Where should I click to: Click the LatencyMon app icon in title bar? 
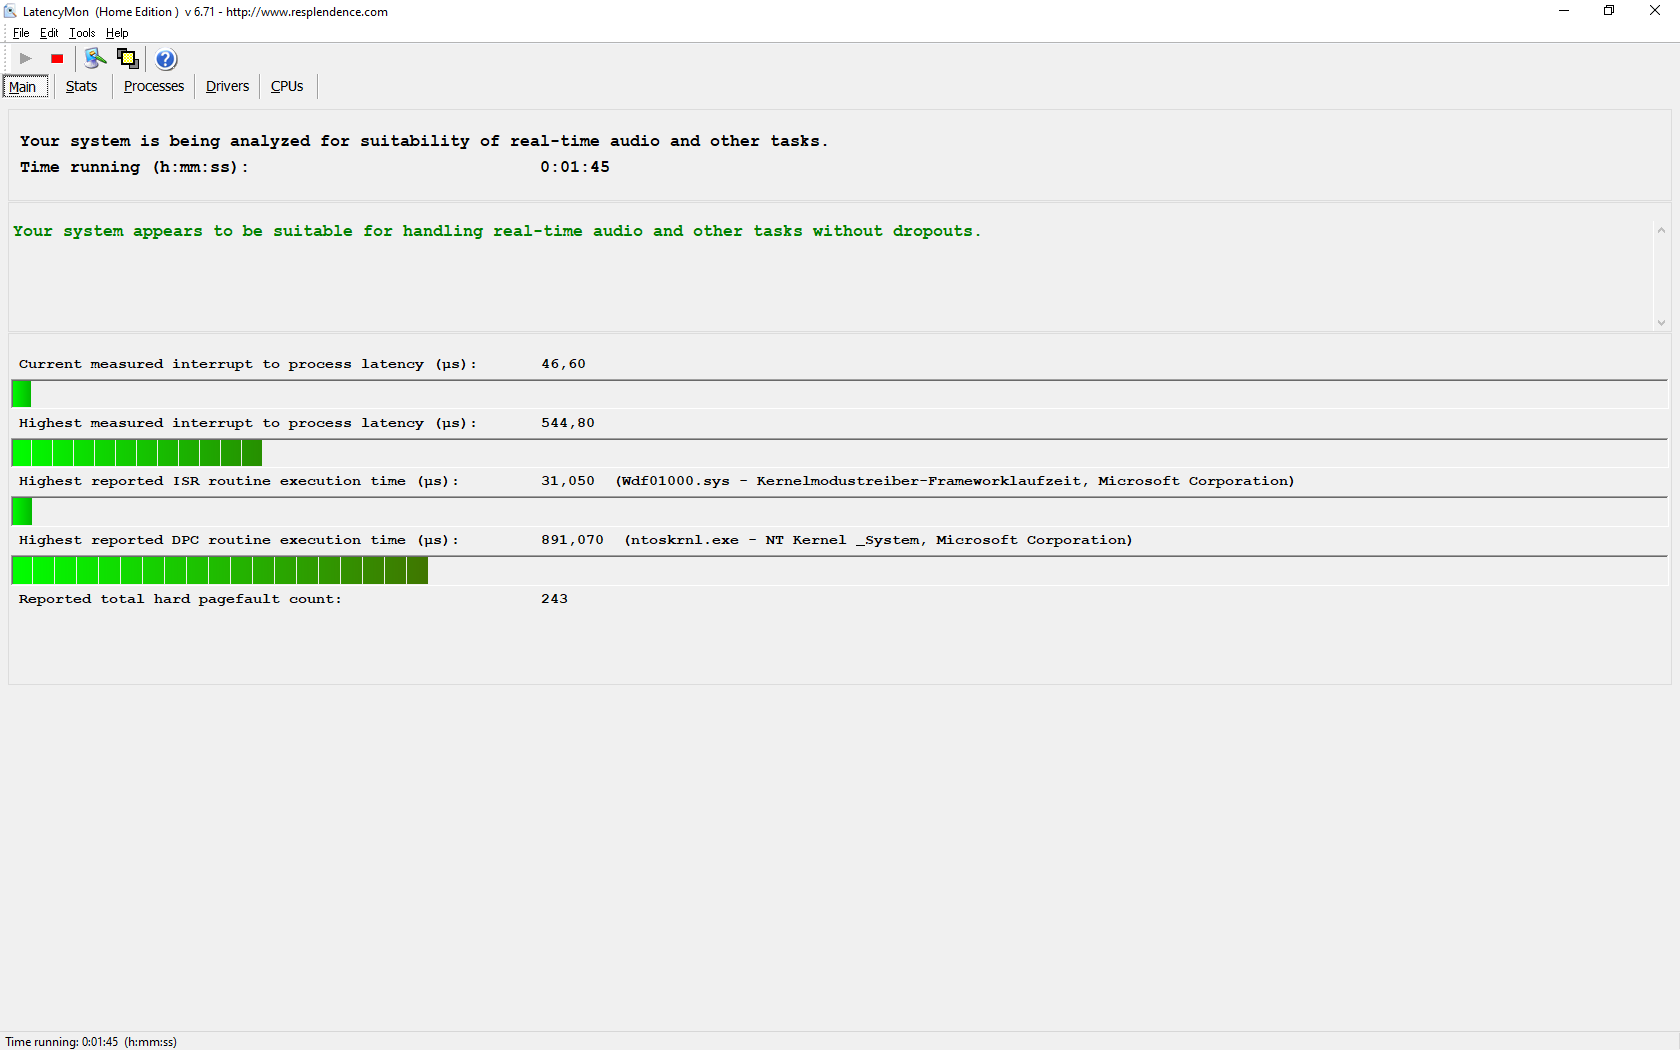coord(10,12)
